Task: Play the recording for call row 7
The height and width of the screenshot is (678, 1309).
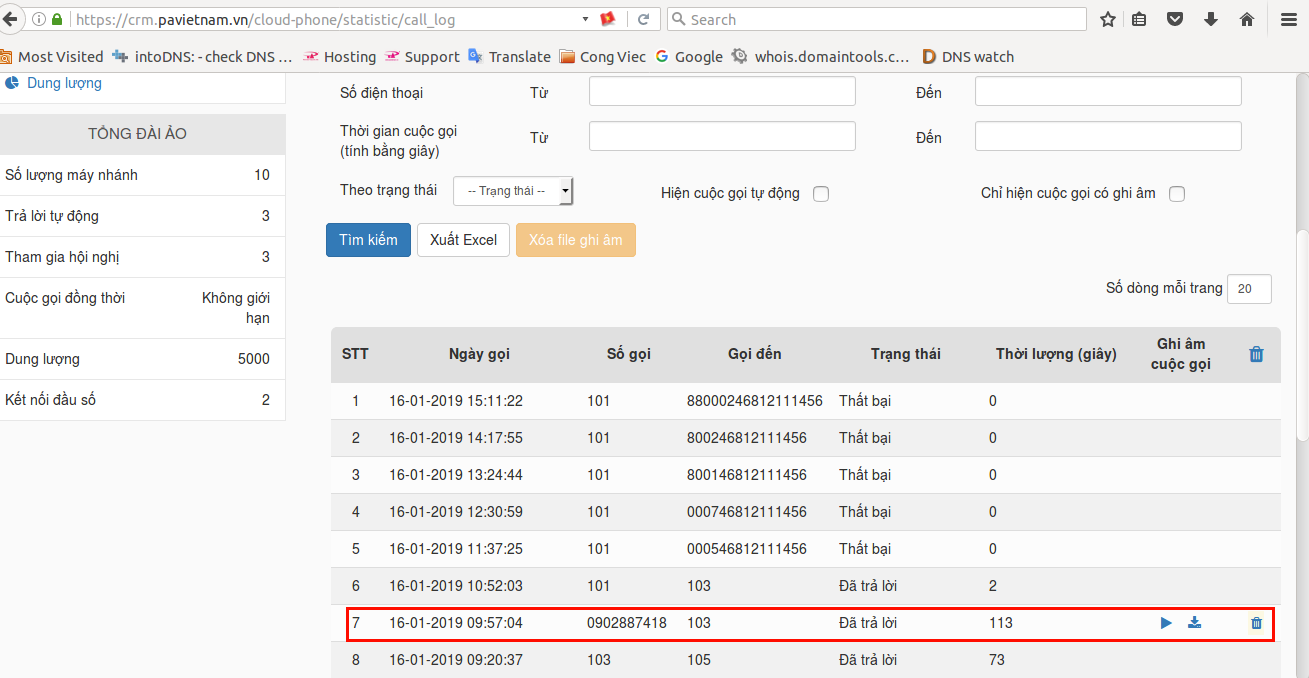Action: click(1166, 623)
